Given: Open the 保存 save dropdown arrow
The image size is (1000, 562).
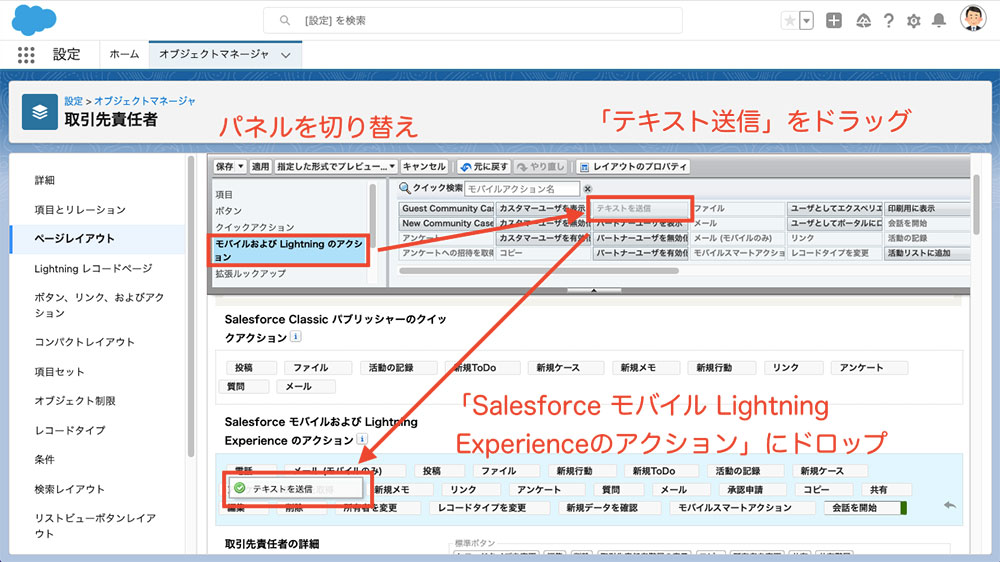Looking at the screenshot, I should 240,166.
